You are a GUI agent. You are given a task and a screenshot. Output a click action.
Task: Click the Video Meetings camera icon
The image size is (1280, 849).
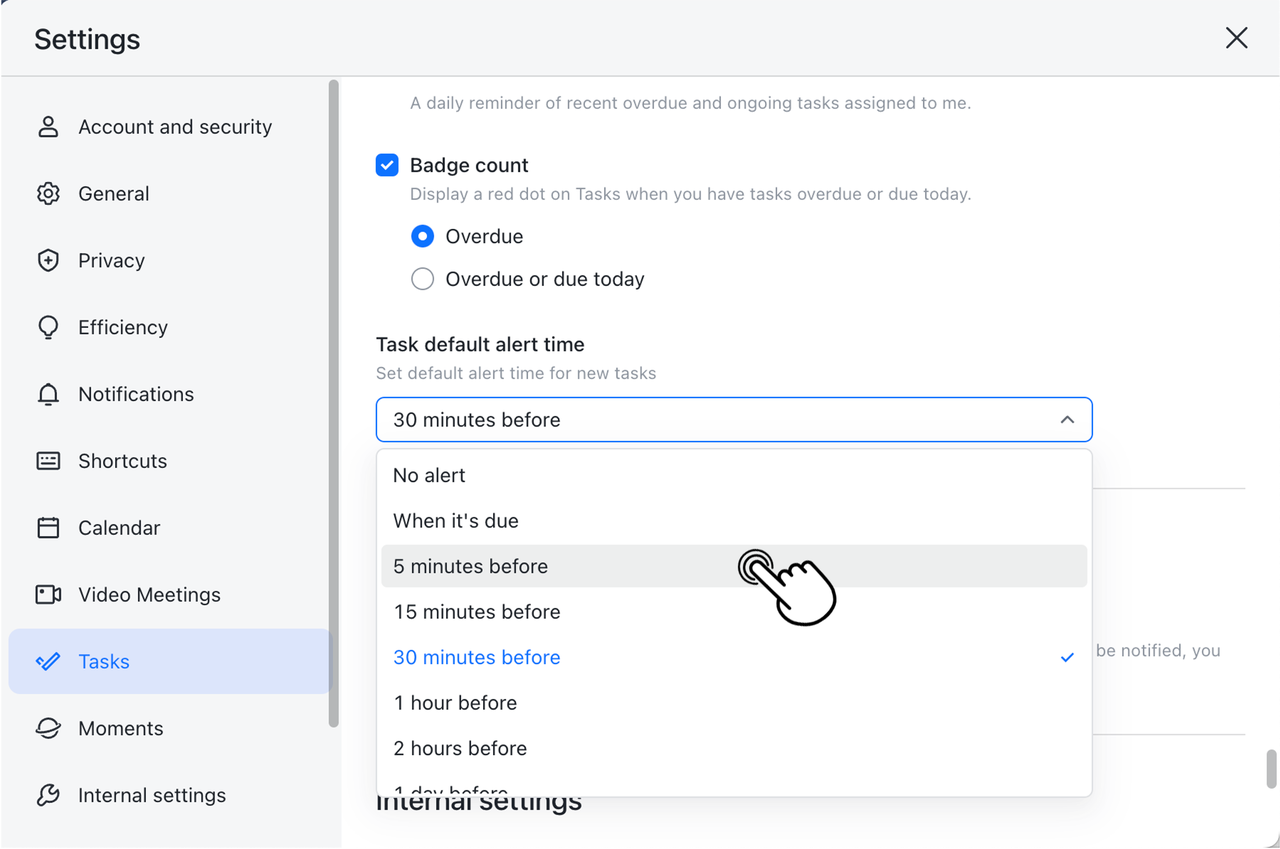point(48,595)
